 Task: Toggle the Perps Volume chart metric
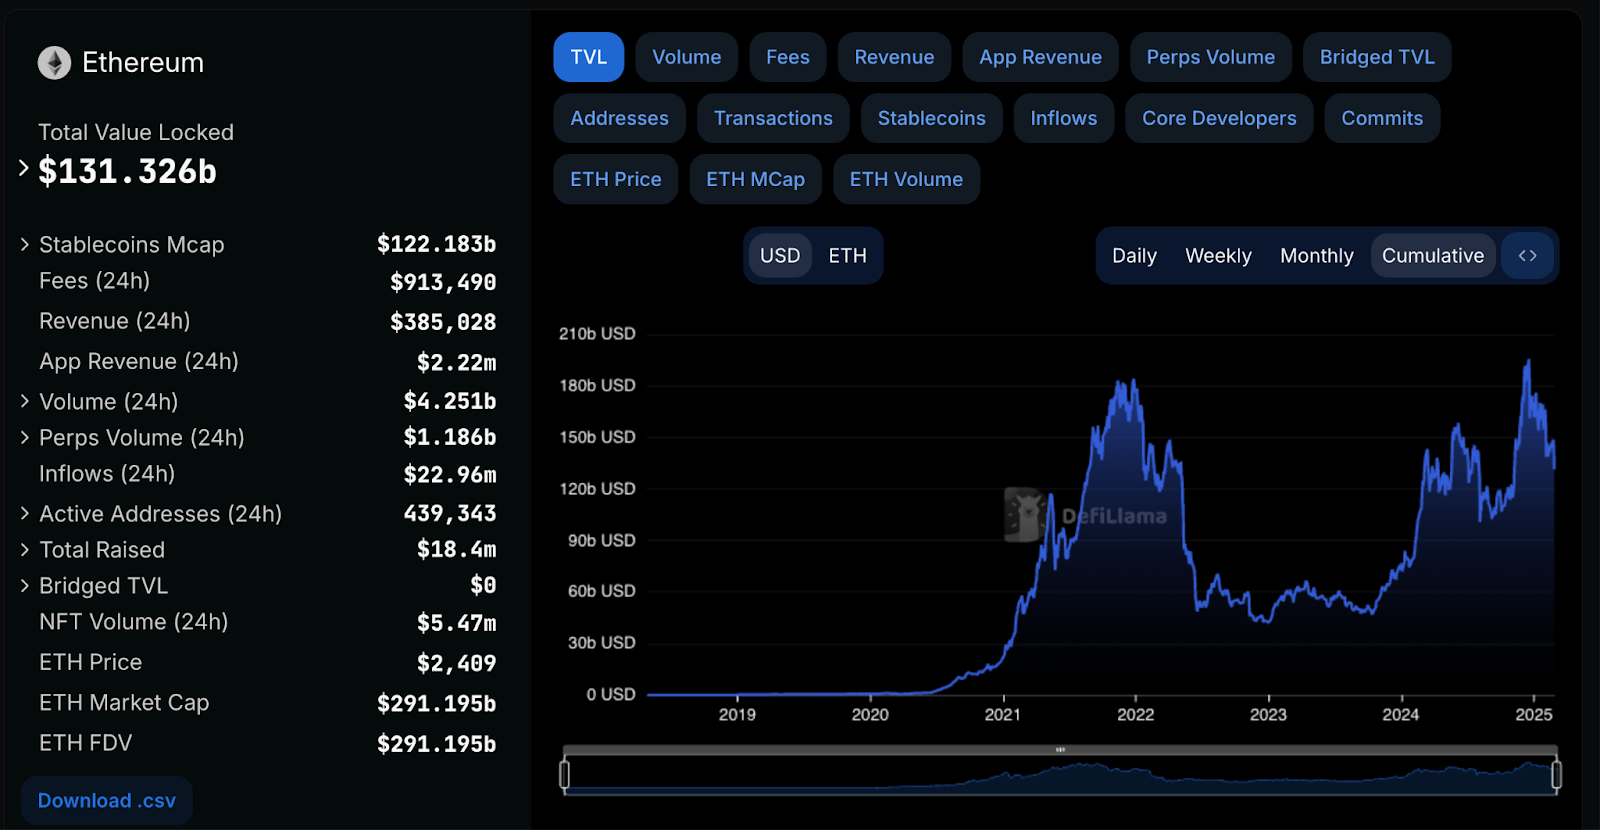[1210, 57]
